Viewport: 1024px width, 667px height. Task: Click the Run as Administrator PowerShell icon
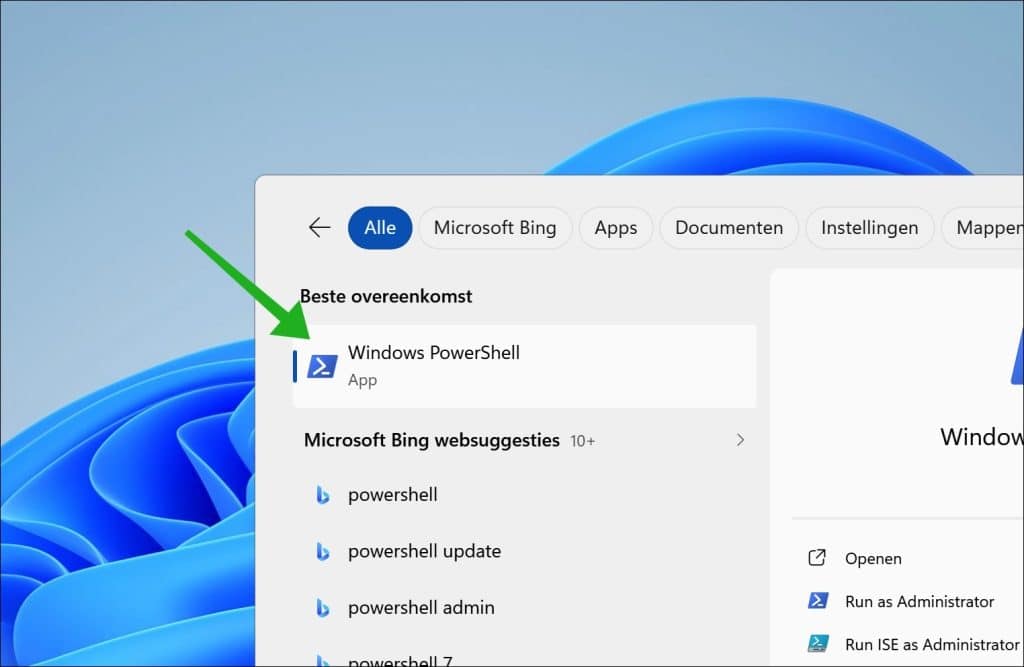pos(818,600)
